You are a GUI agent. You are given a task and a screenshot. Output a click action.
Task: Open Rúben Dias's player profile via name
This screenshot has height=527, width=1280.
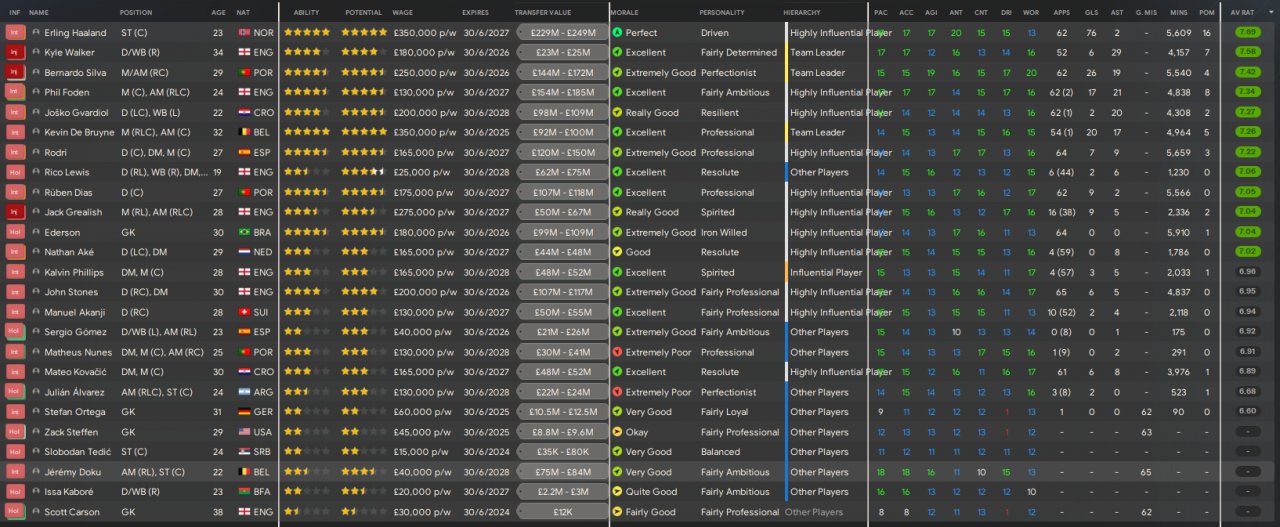(x=69, y=192)
